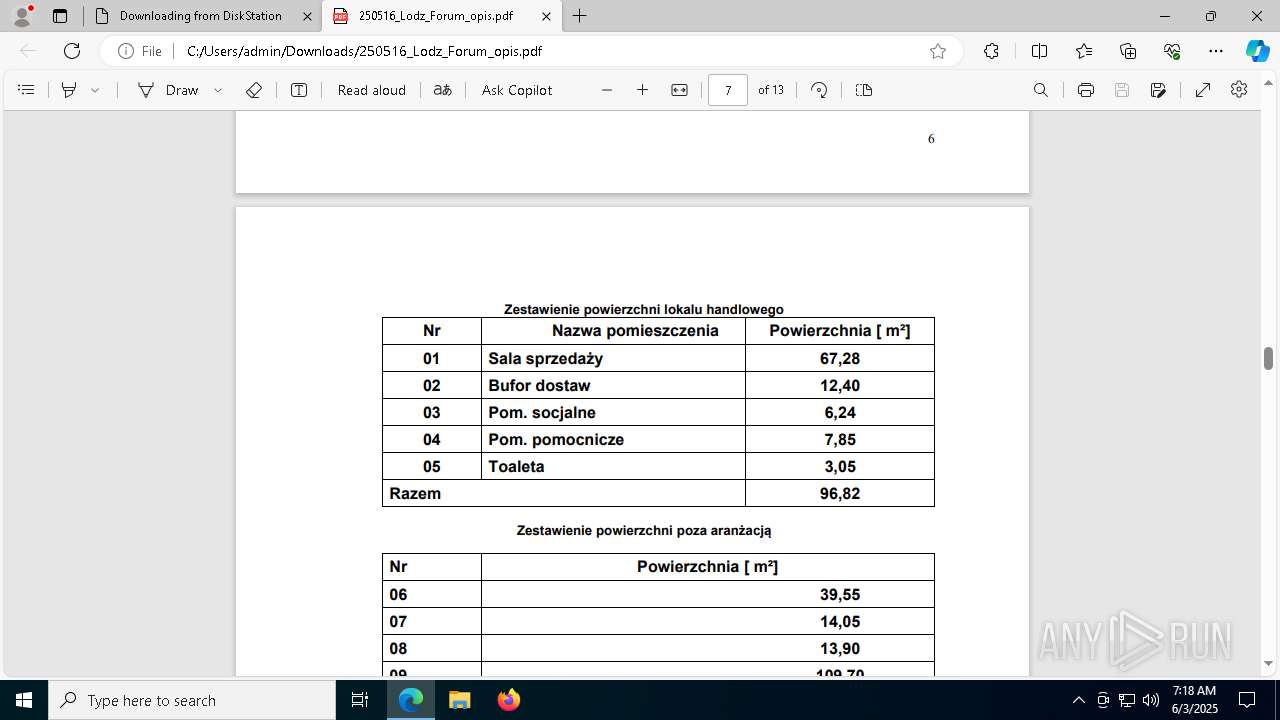Open Ask Copilot
1280x720 pixels.
[517, 90]
